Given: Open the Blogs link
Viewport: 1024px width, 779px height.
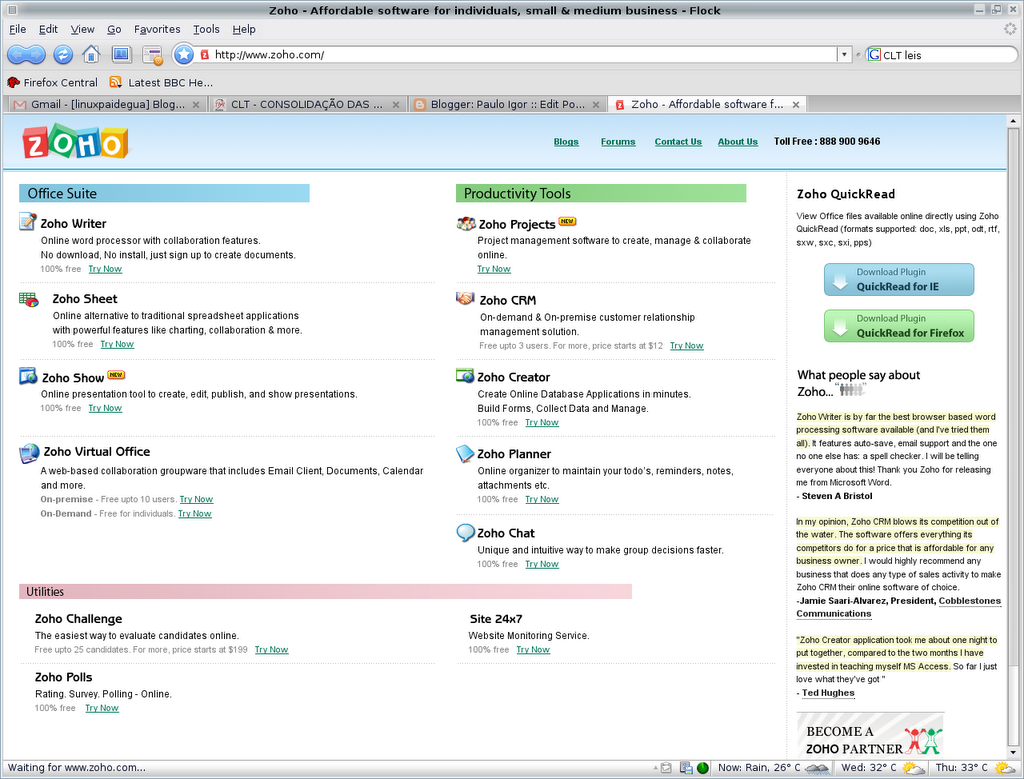Looking at the screenshot, I should click(x=566, y=142).
